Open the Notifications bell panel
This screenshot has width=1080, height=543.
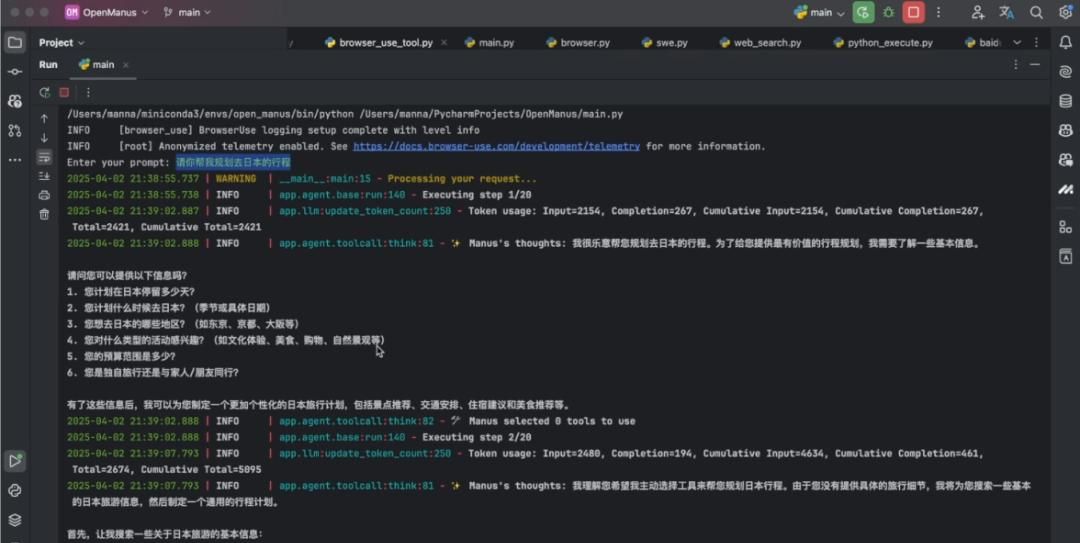1066,42
